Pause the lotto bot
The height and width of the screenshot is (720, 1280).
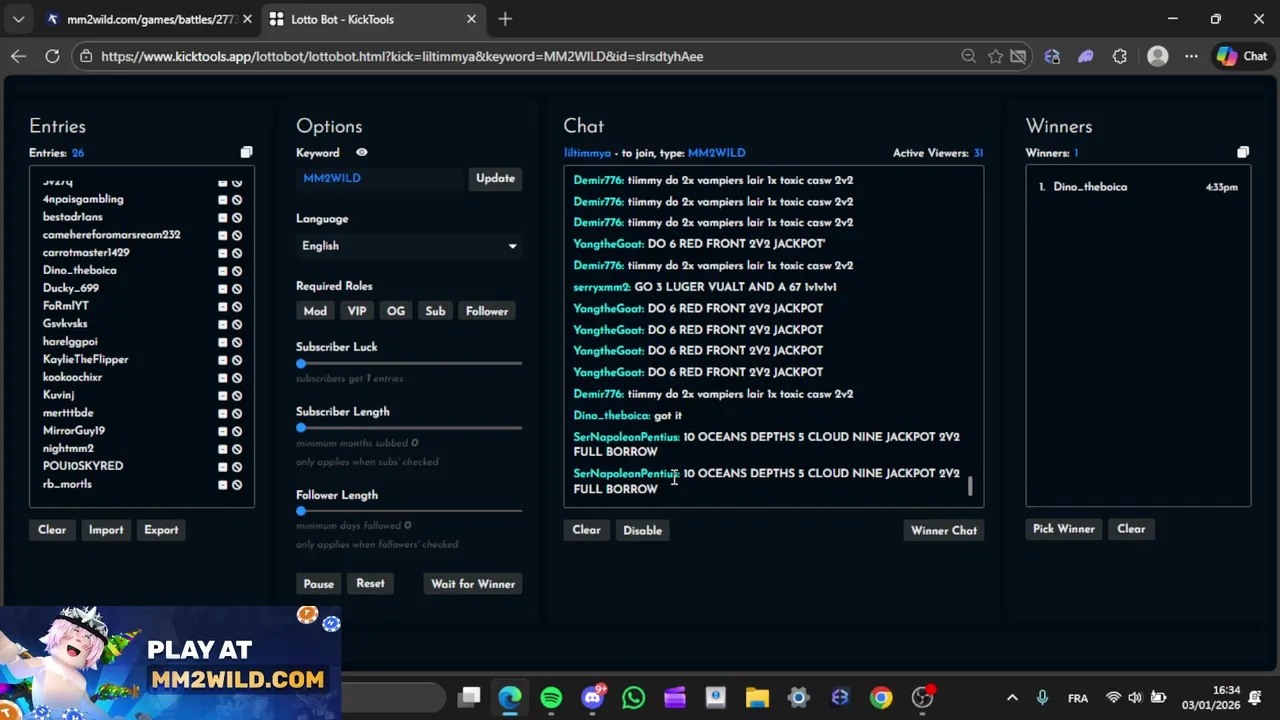coord(319,584)
